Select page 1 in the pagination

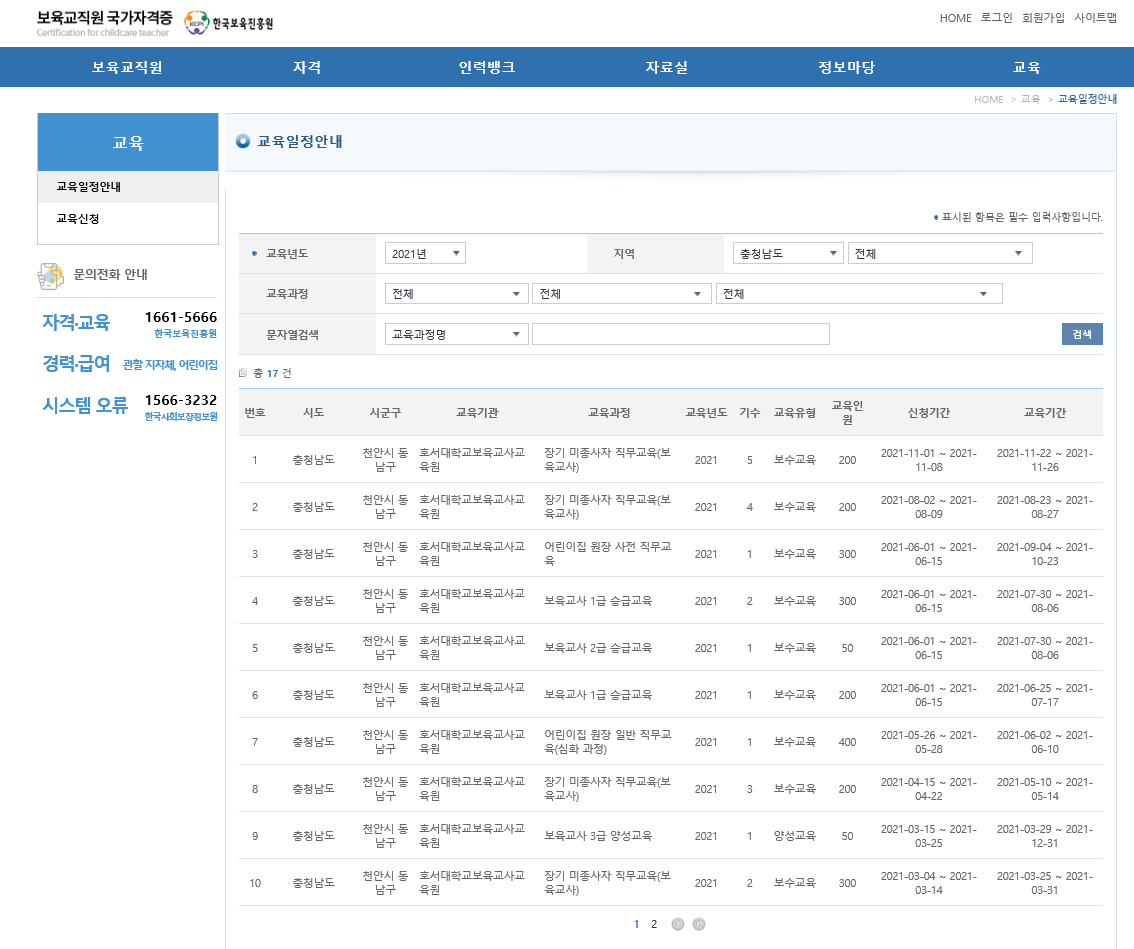point(636,924)
